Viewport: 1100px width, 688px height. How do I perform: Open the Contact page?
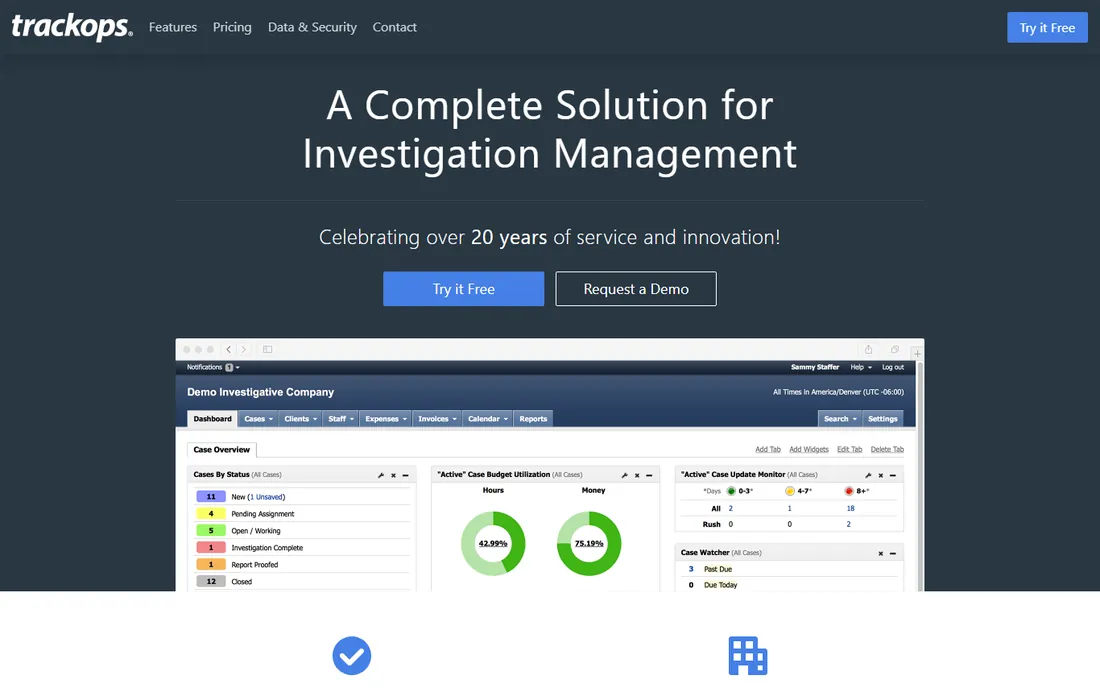point(394,27)
